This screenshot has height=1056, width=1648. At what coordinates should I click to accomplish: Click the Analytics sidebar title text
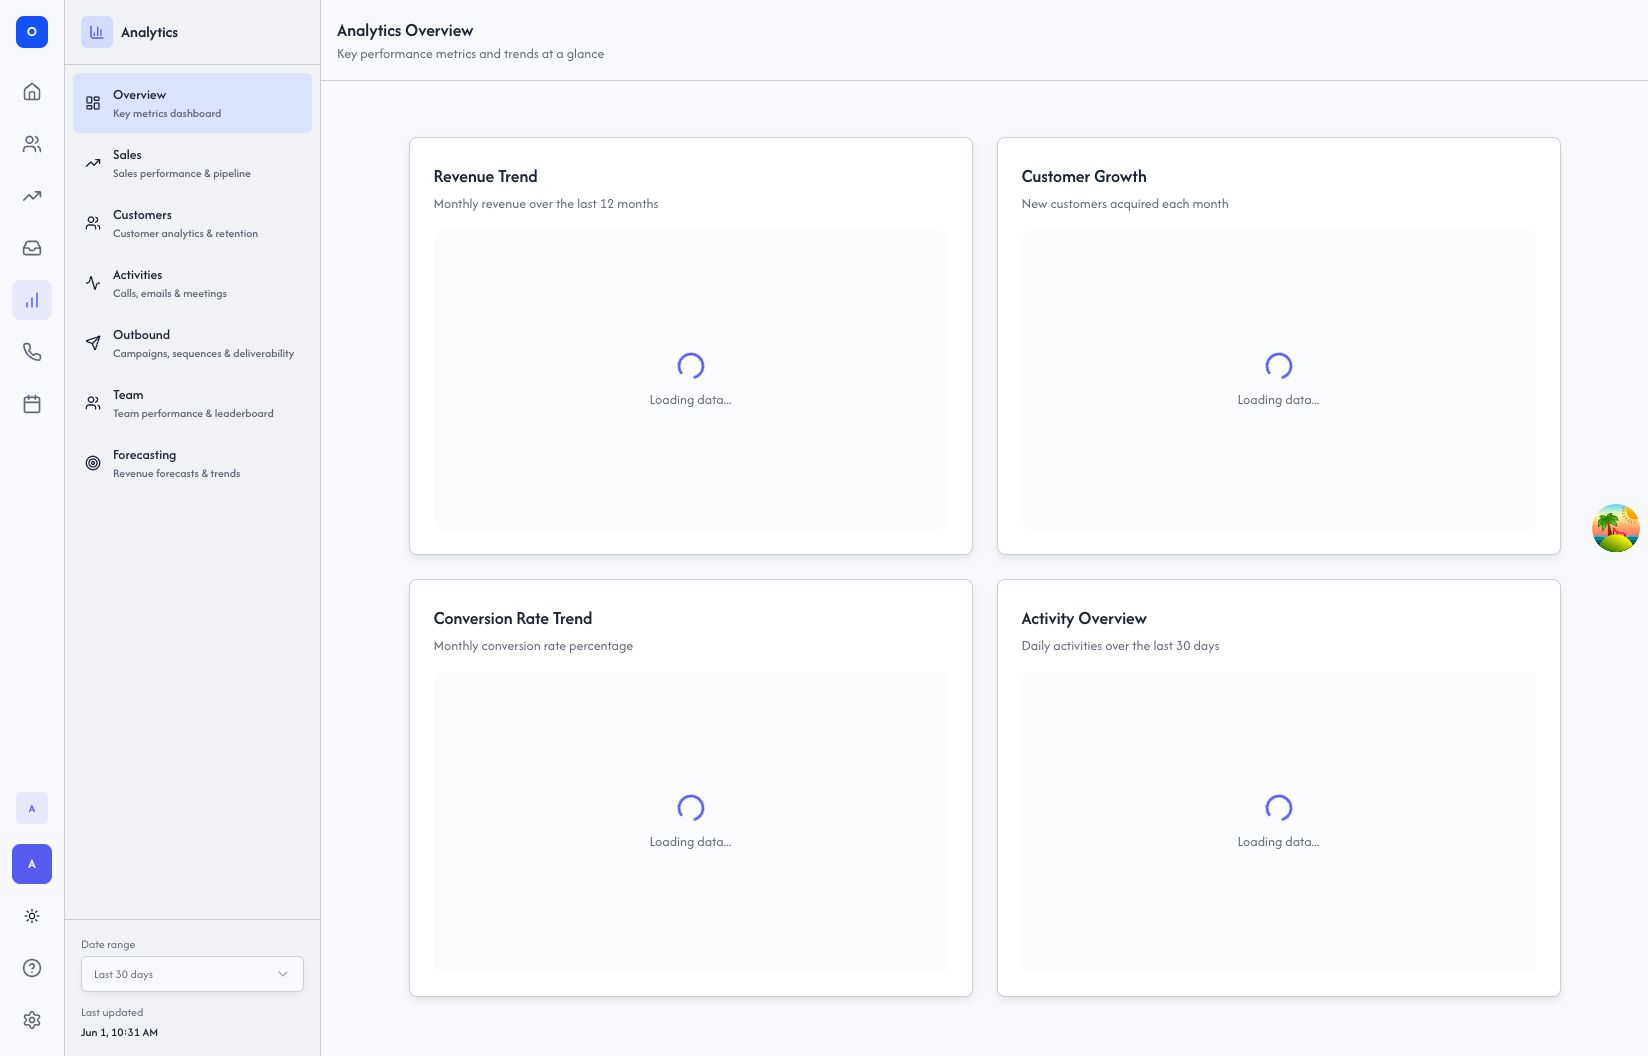tap(149, 32)
